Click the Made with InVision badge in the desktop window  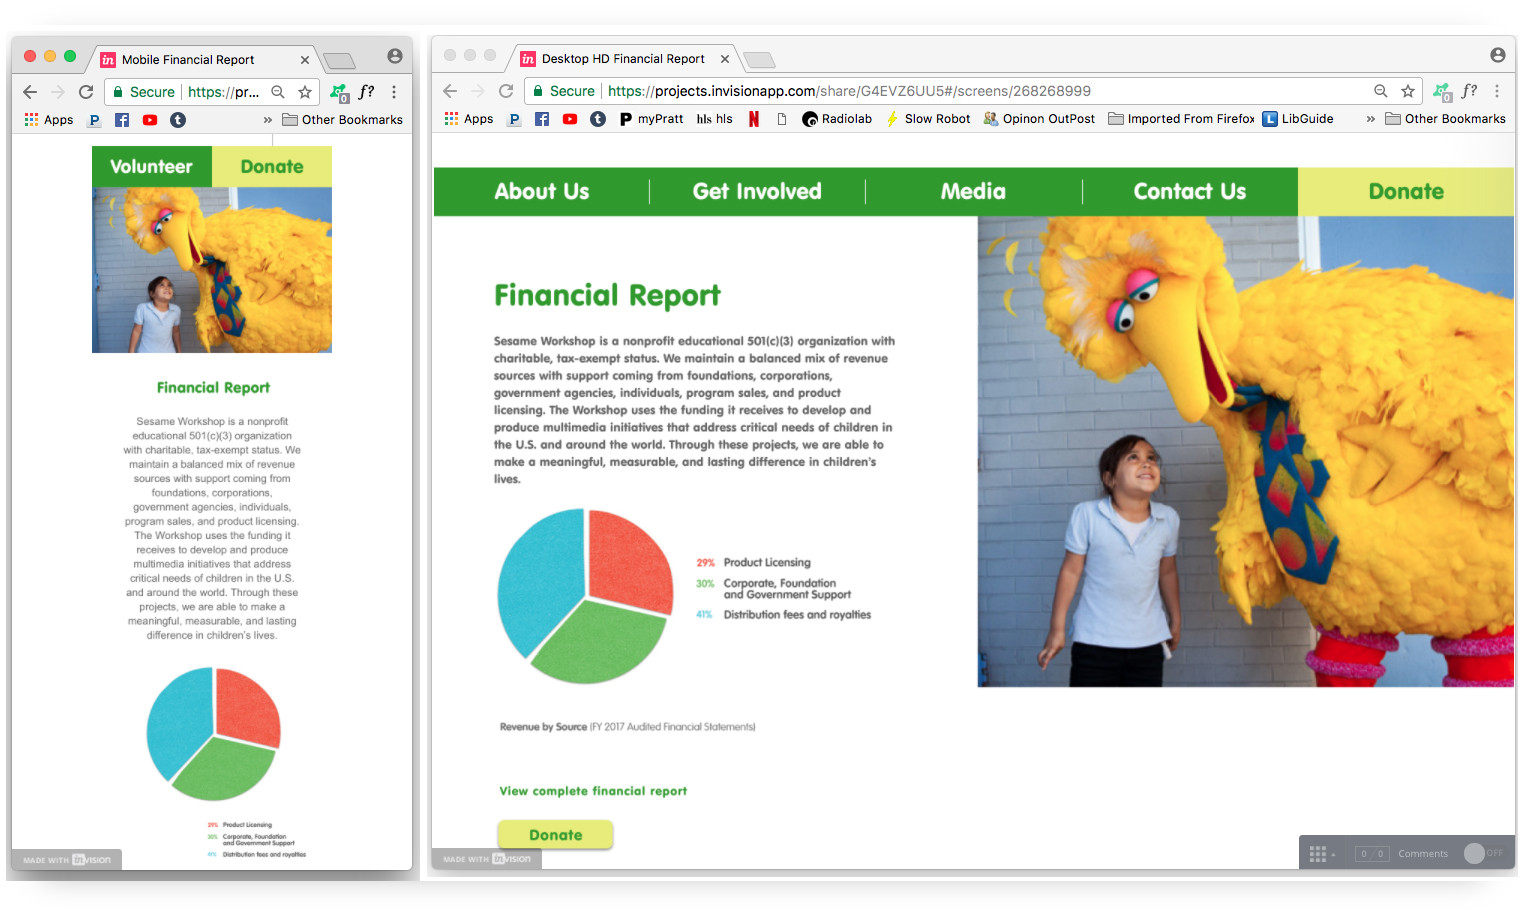tap(487, 859)
